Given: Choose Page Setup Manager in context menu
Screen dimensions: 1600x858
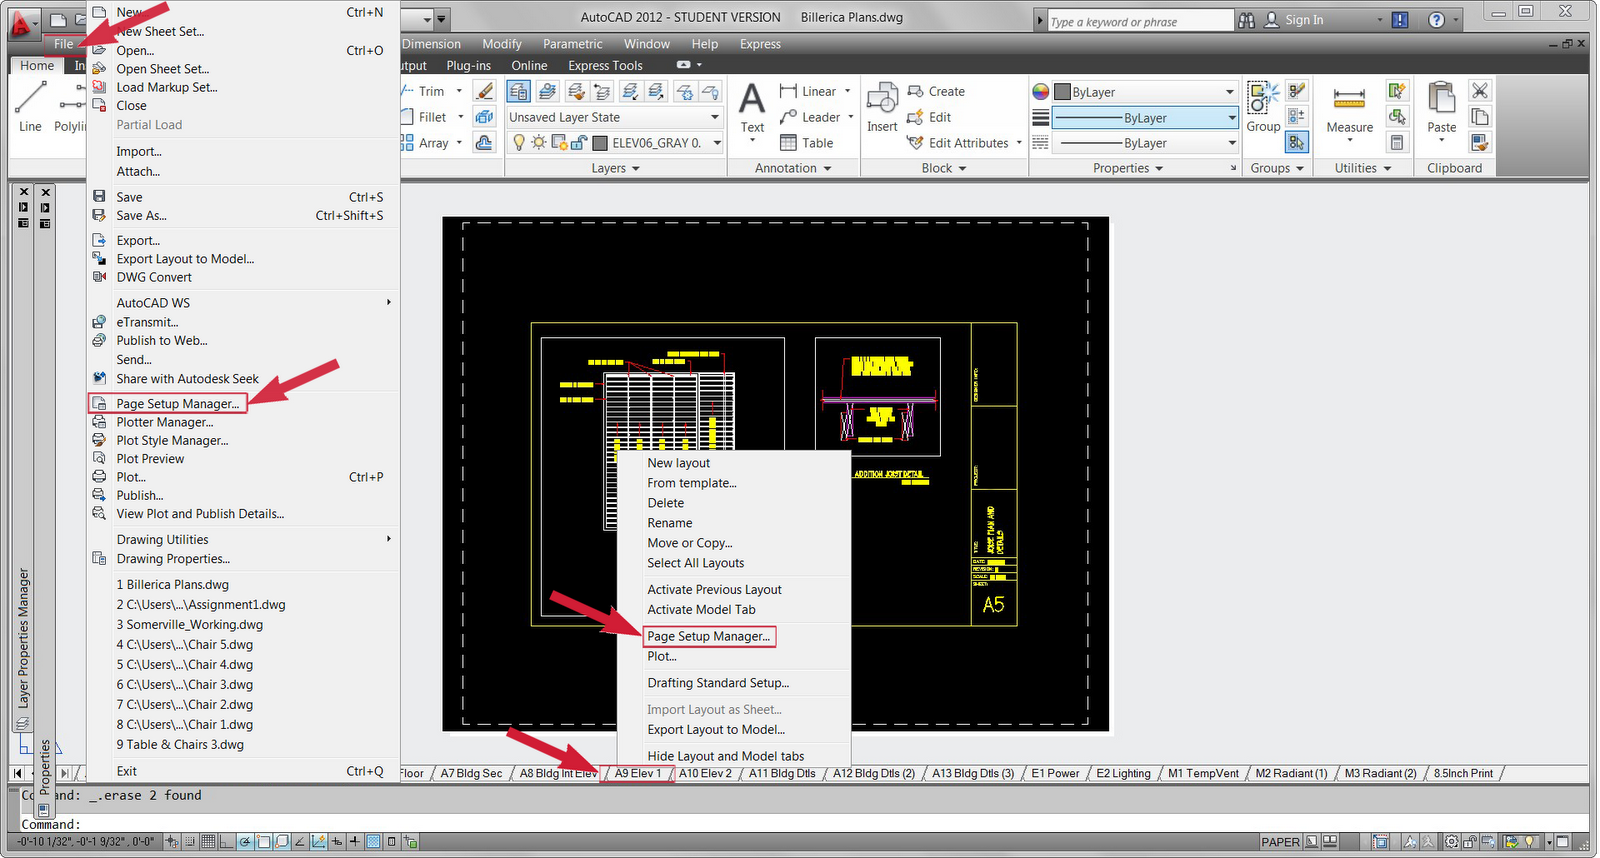Looking at the screenshot, I should [x=708, y=636].
